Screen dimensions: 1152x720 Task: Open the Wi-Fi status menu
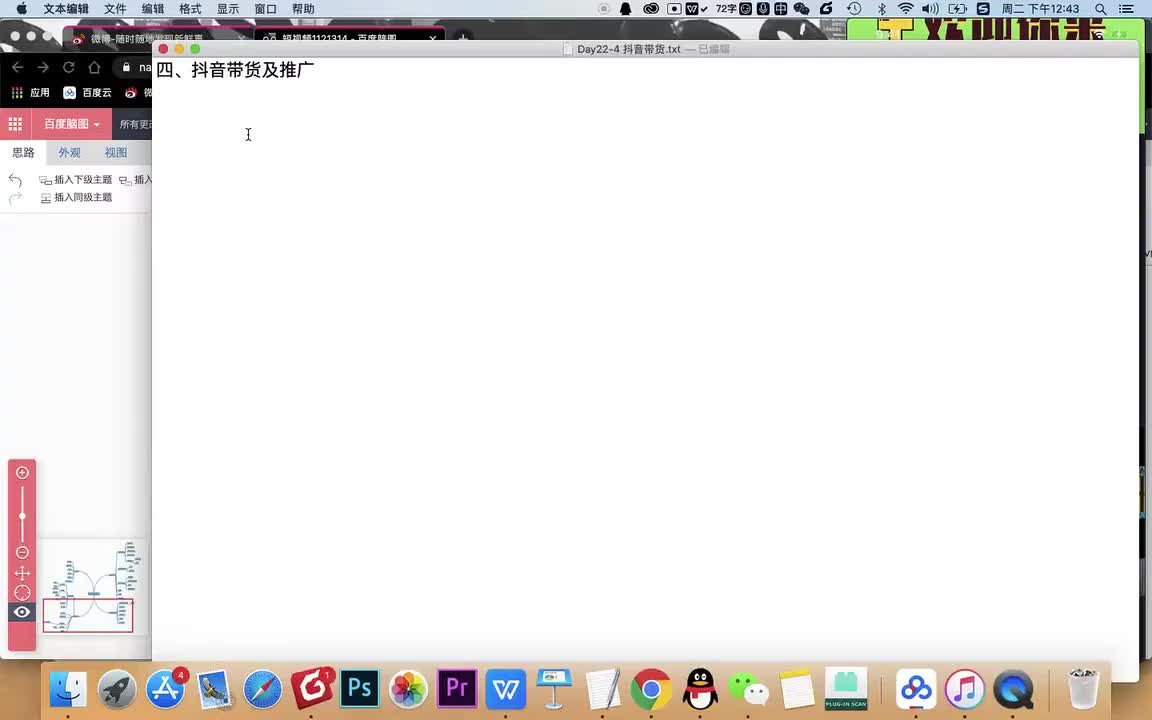coord(906,9)
